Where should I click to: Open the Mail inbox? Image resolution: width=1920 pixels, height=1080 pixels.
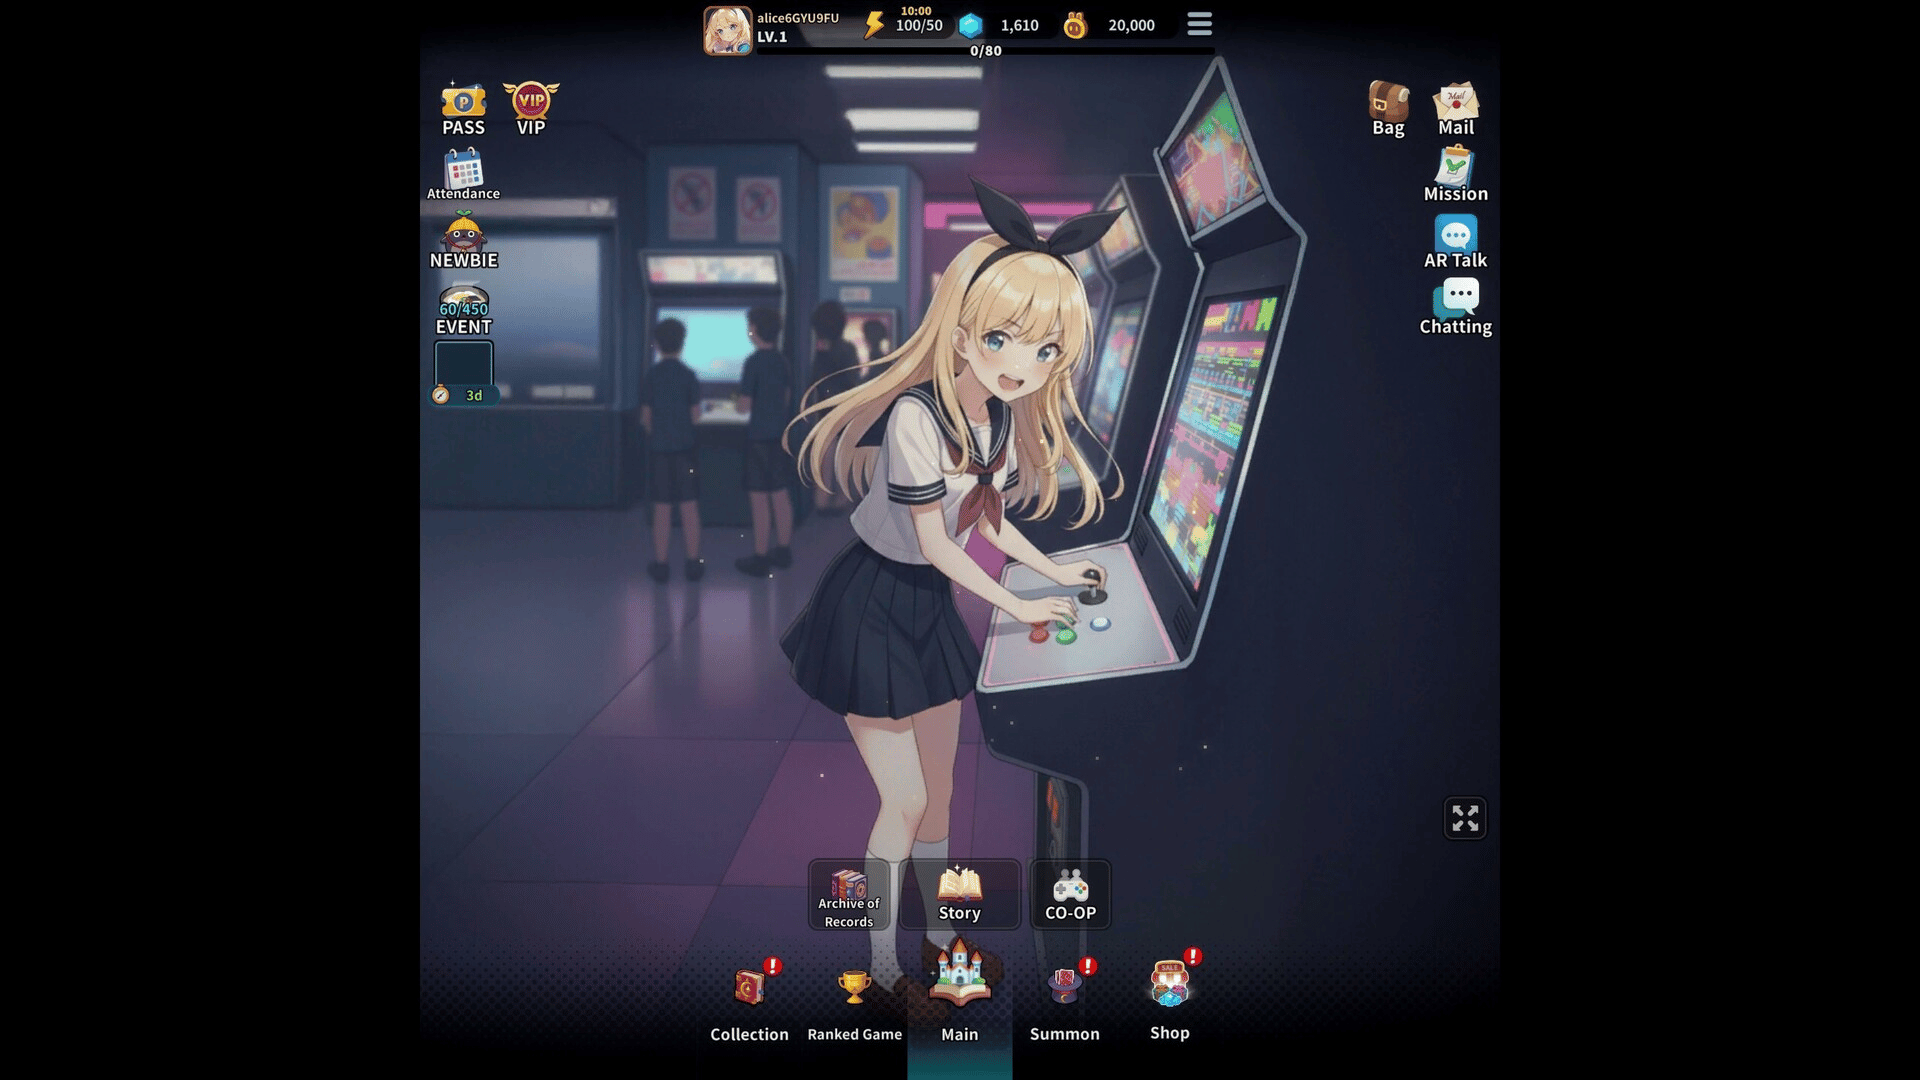(x=1456, y=108)
